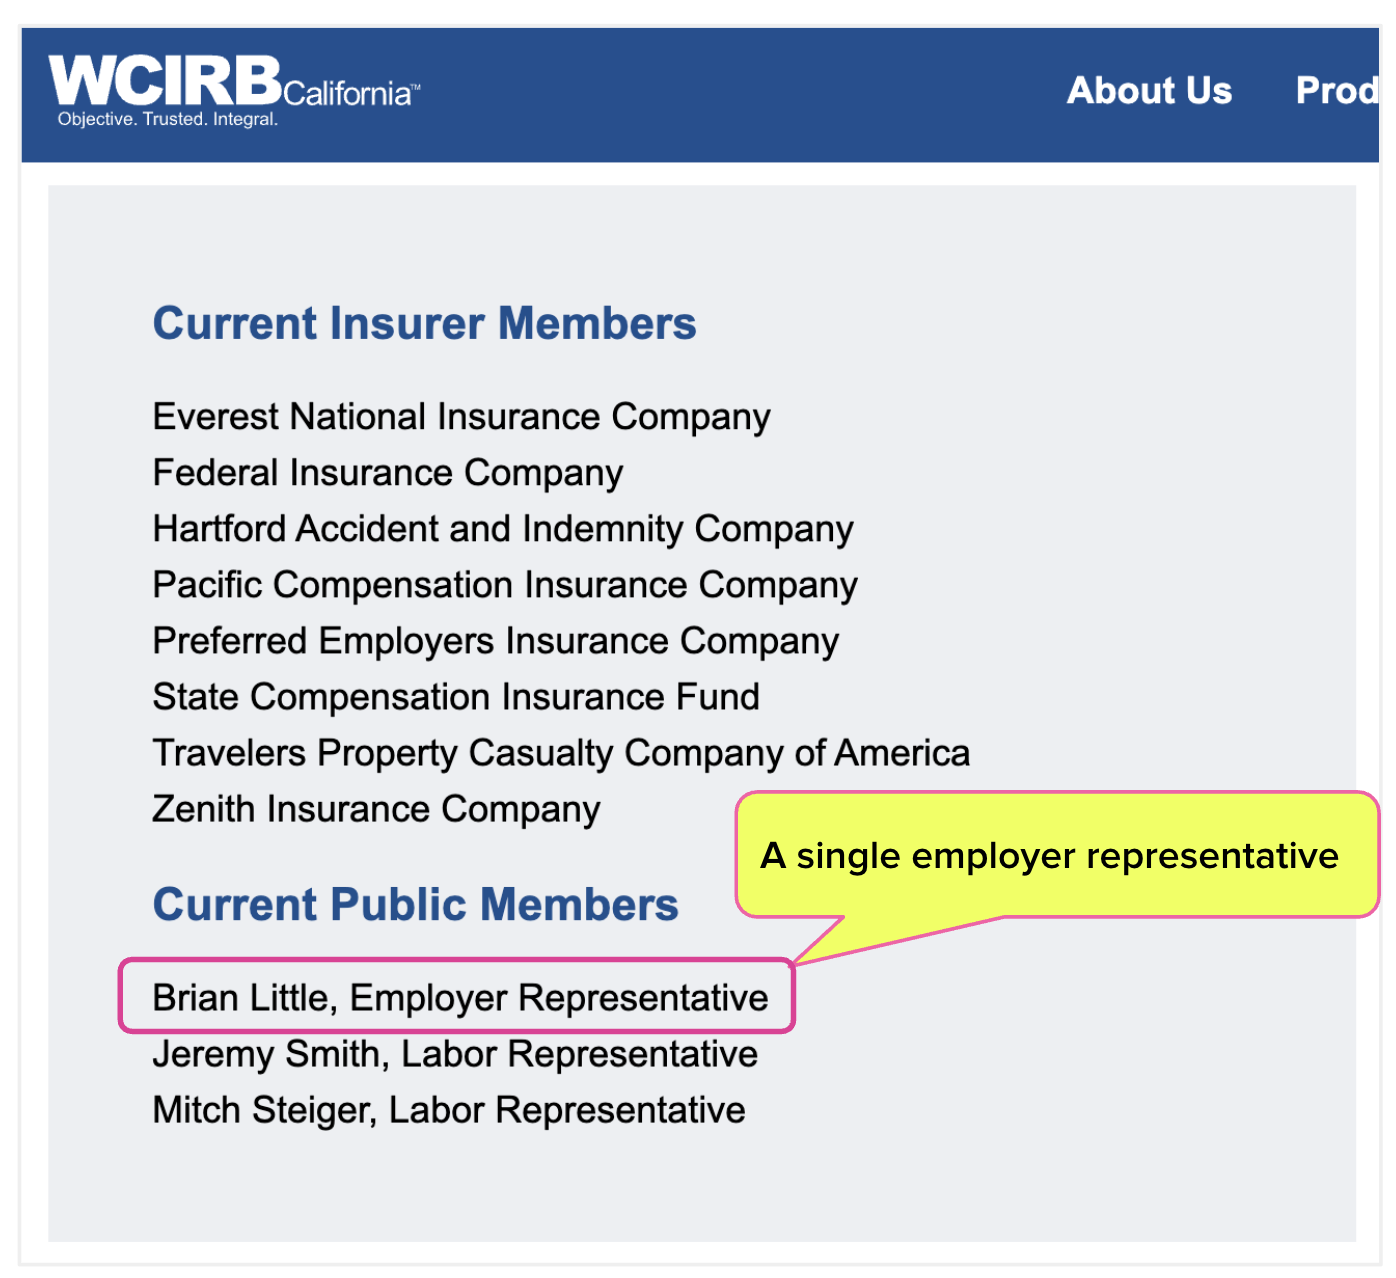Click Pacific Compensation Insurance Company

[x=505, y=585]
